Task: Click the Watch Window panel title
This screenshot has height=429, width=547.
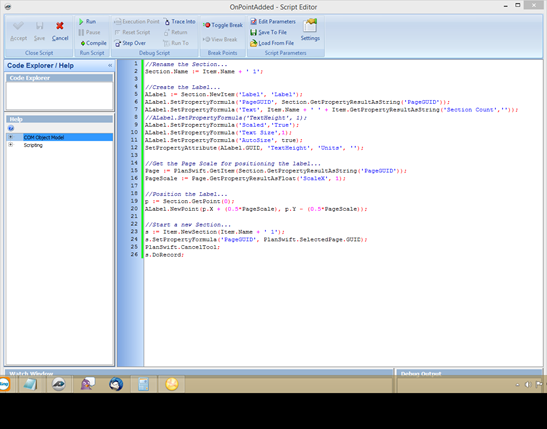Action: coord(31,374)
